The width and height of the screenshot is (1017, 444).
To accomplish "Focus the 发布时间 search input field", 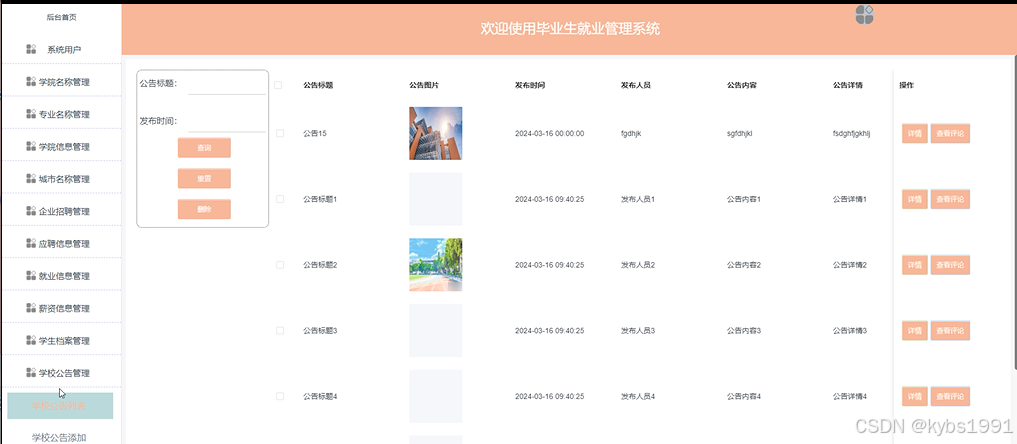I will [227, 121].
